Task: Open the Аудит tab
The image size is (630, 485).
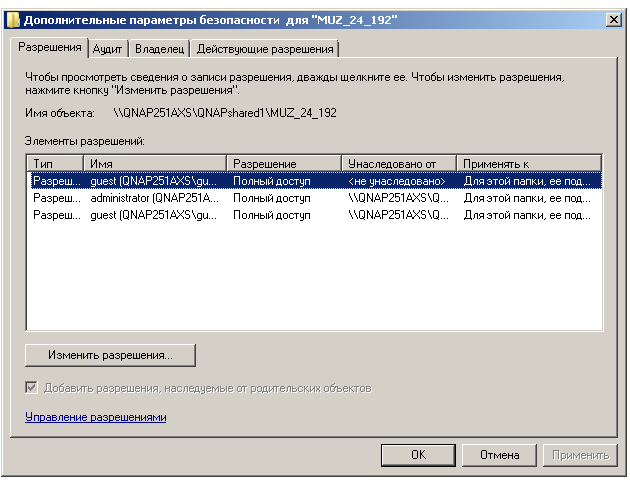Action: coord(106,49)
